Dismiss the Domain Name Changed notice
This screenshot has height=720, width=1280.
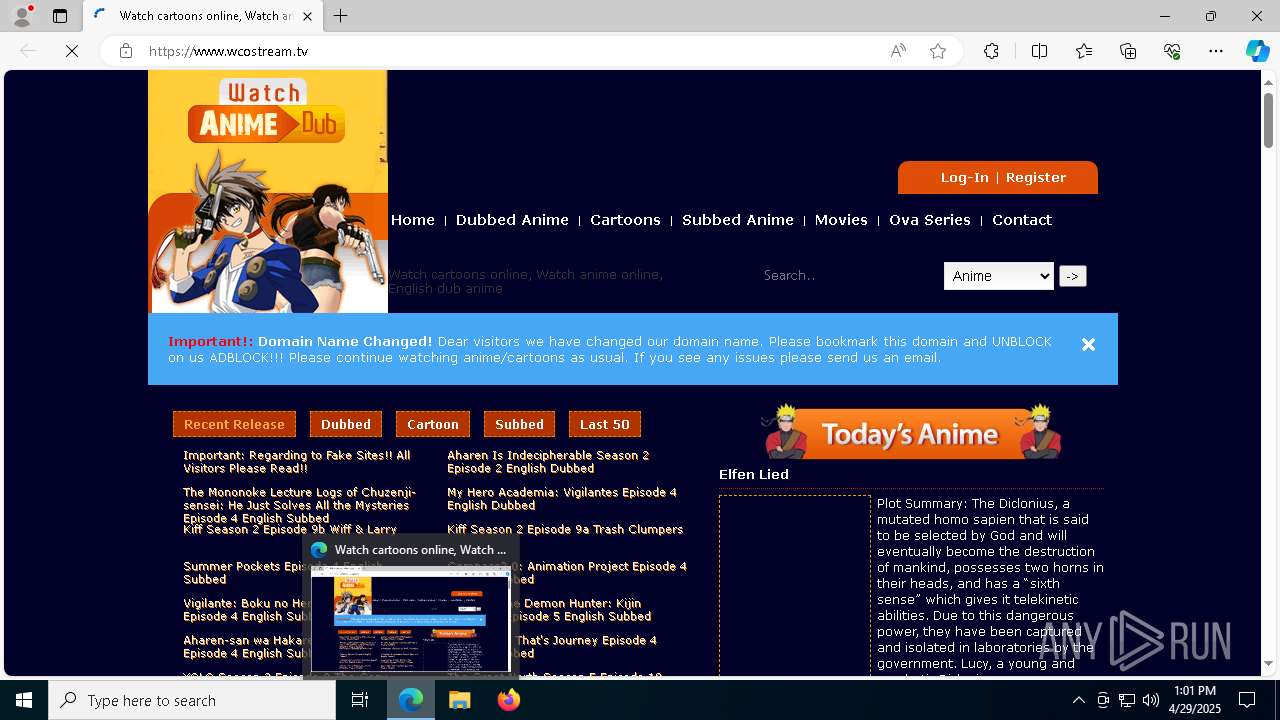[1088, 344]
